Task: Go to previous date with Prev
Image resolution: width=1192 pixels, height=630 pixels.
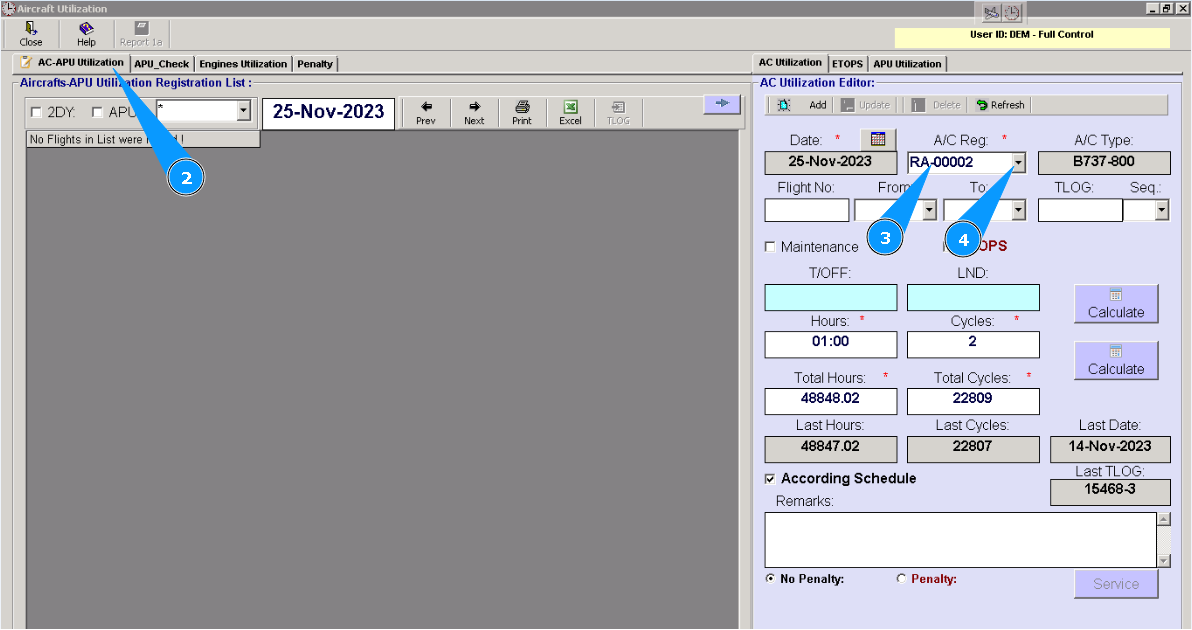Action: click(426, 112)
